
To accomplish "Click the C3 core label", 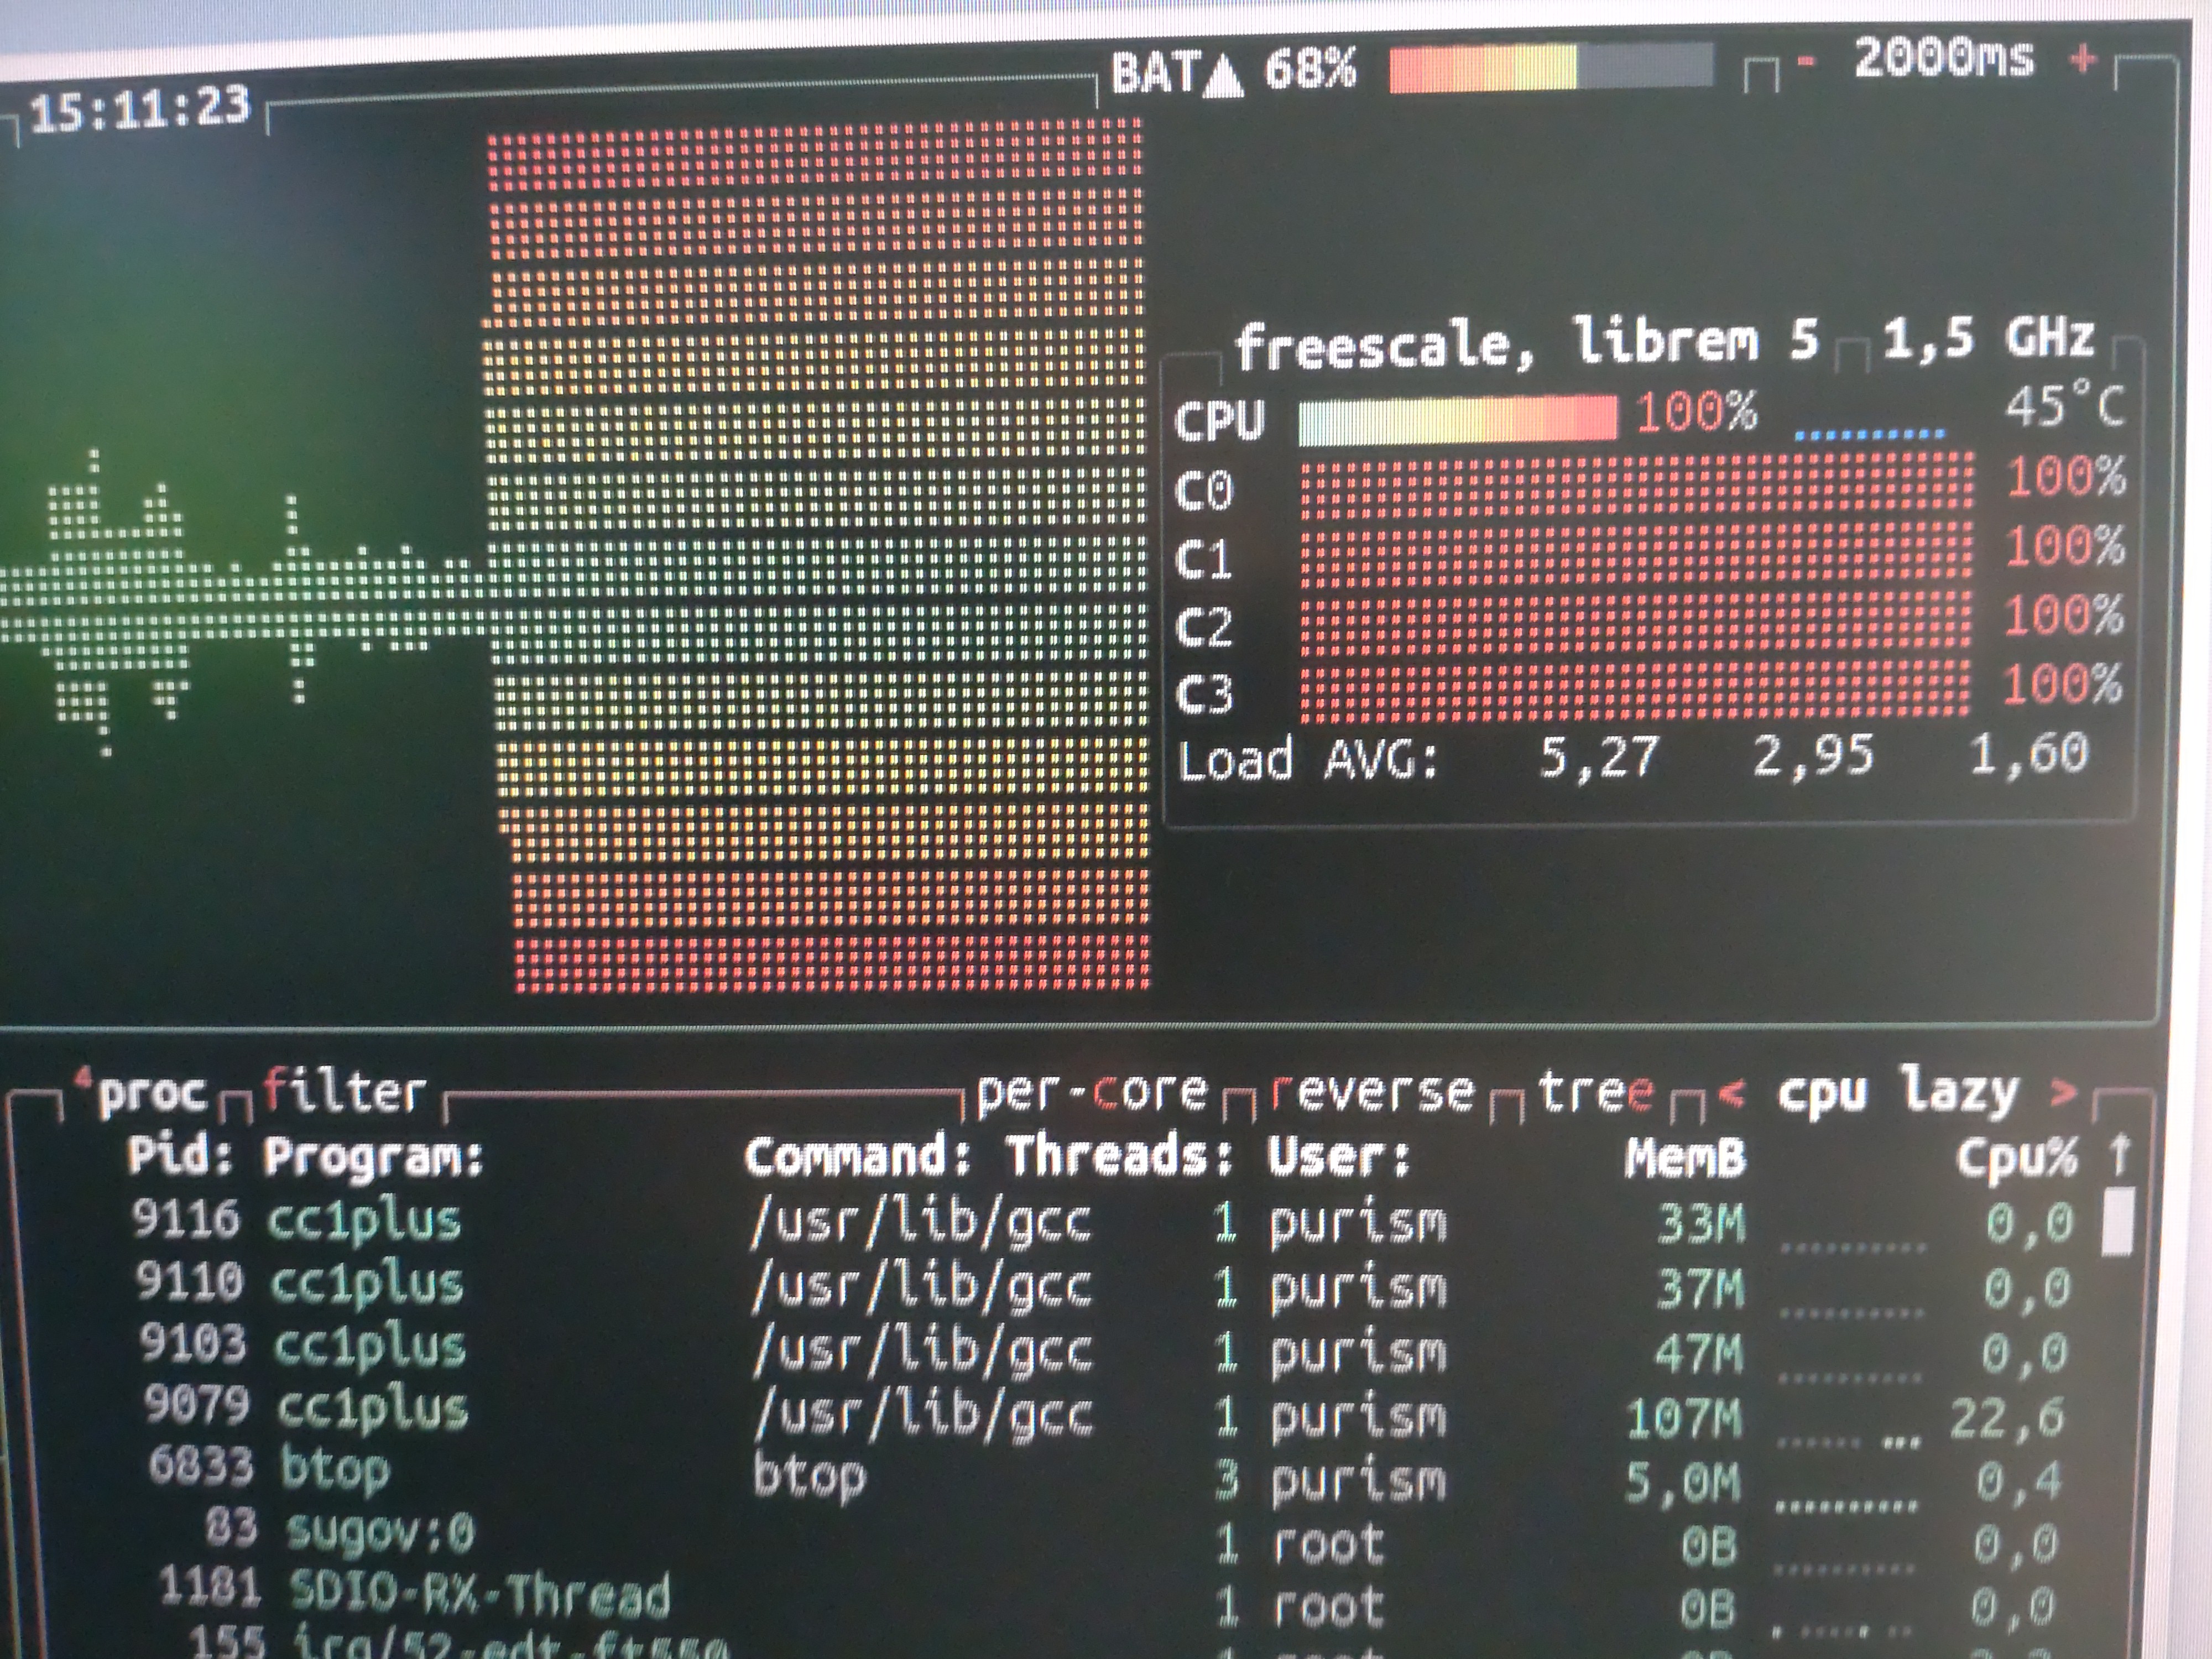I will click(x=1203, y=694).
